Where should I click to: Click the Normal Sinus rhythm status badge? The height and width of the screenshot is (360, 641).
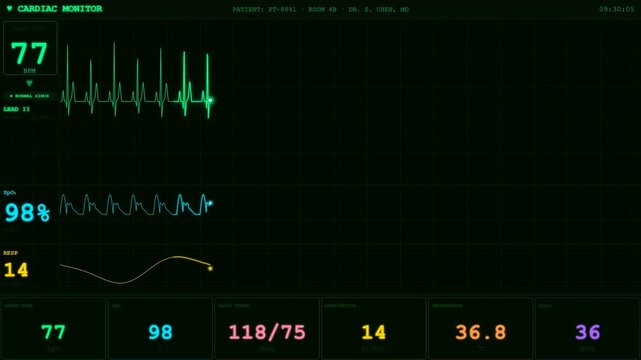tap(29, 96)
